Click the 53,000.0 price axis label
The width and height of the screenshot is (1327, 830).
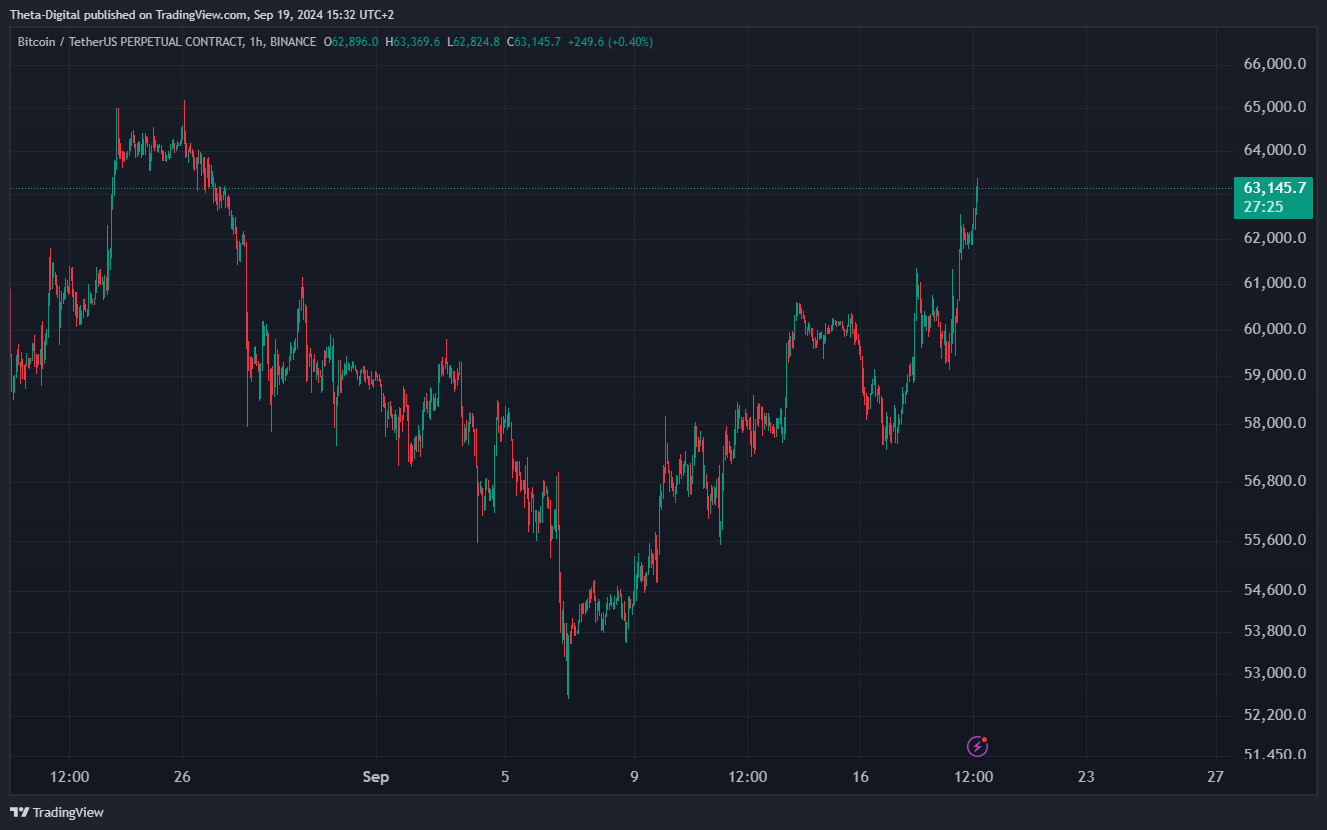[x=1274, y=673]
